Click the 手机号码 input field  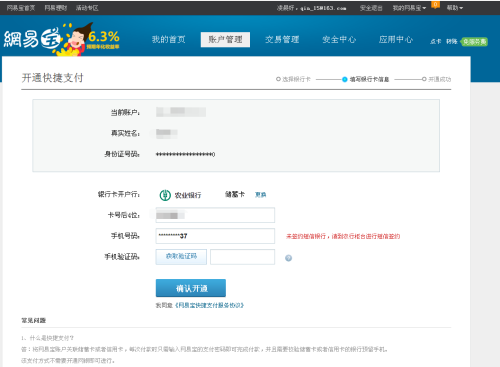pyautogui.click(x=215, y=236)
